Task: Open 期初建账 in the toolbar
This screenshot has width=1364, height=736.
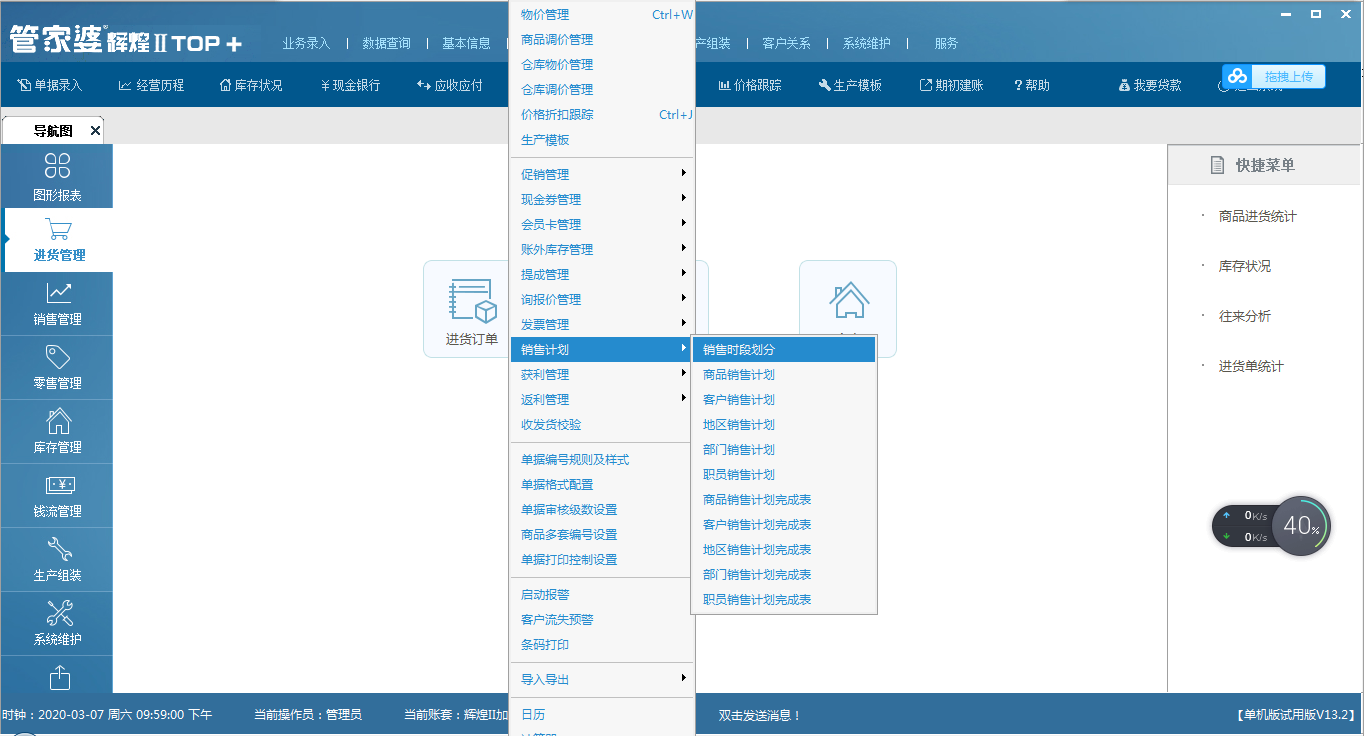Action: pyautogui.click(x=951, y=85)
